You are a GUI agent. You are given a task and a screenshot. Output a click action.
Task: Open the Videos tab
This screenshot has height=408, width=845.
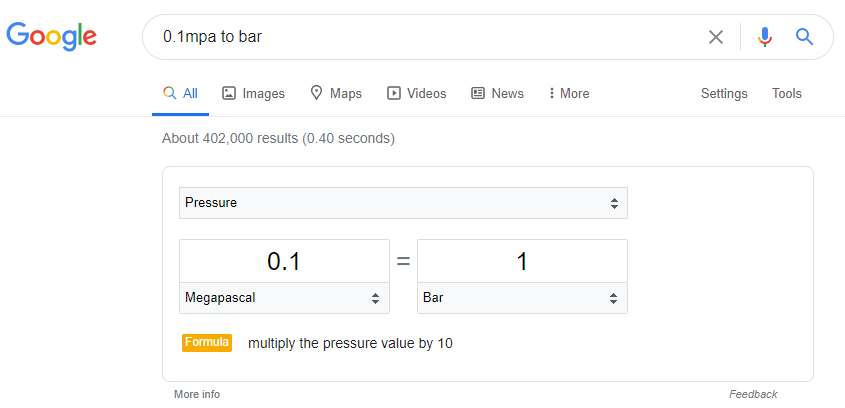[417, 93]
